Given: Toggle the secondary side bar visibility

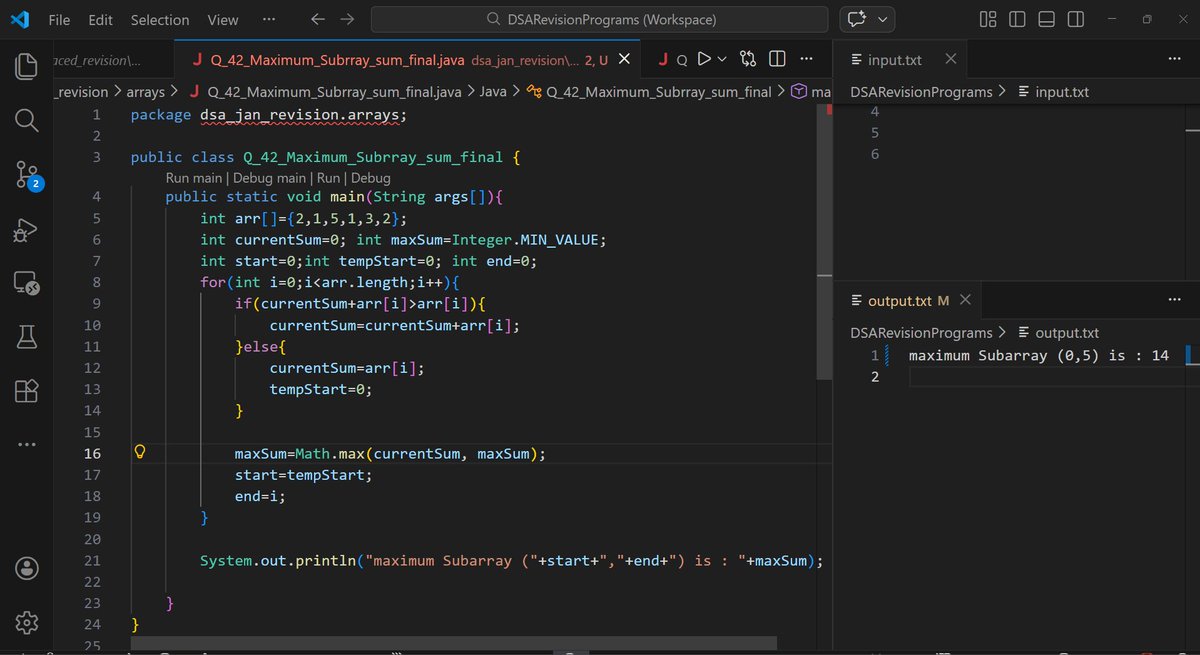Looking at the screenshot, I should [x=1075, y=19].
